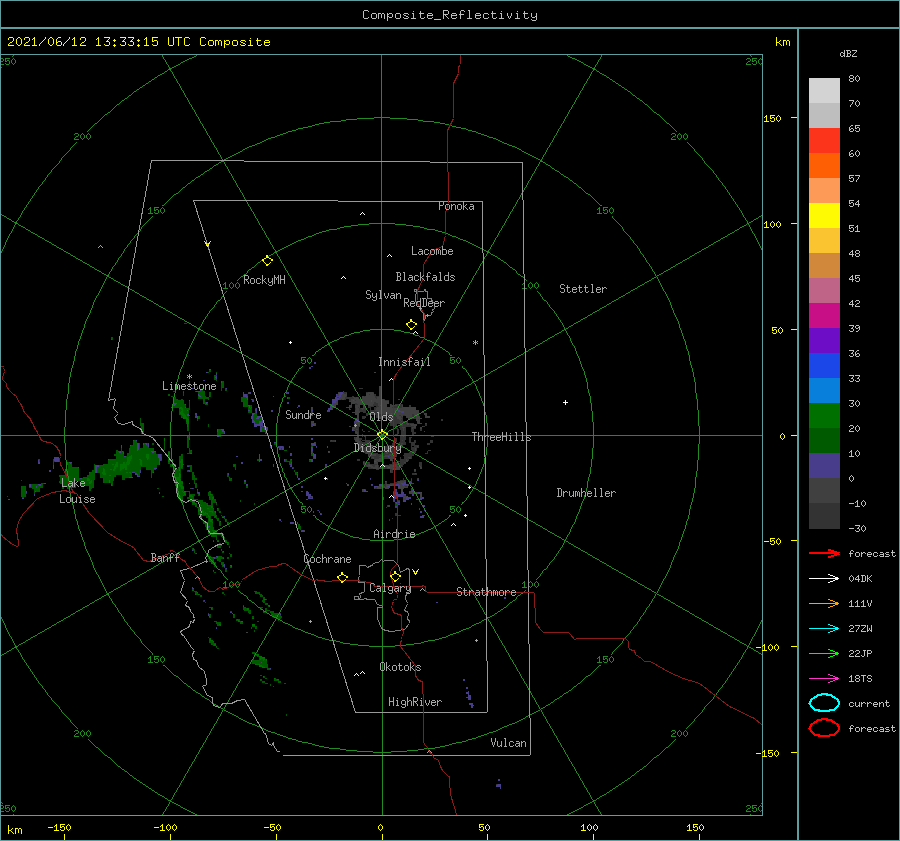This screenshot has height=841, width=900.
Task: Click the white plus marker north of Drumheller
Action: click(x=565, y=402)
